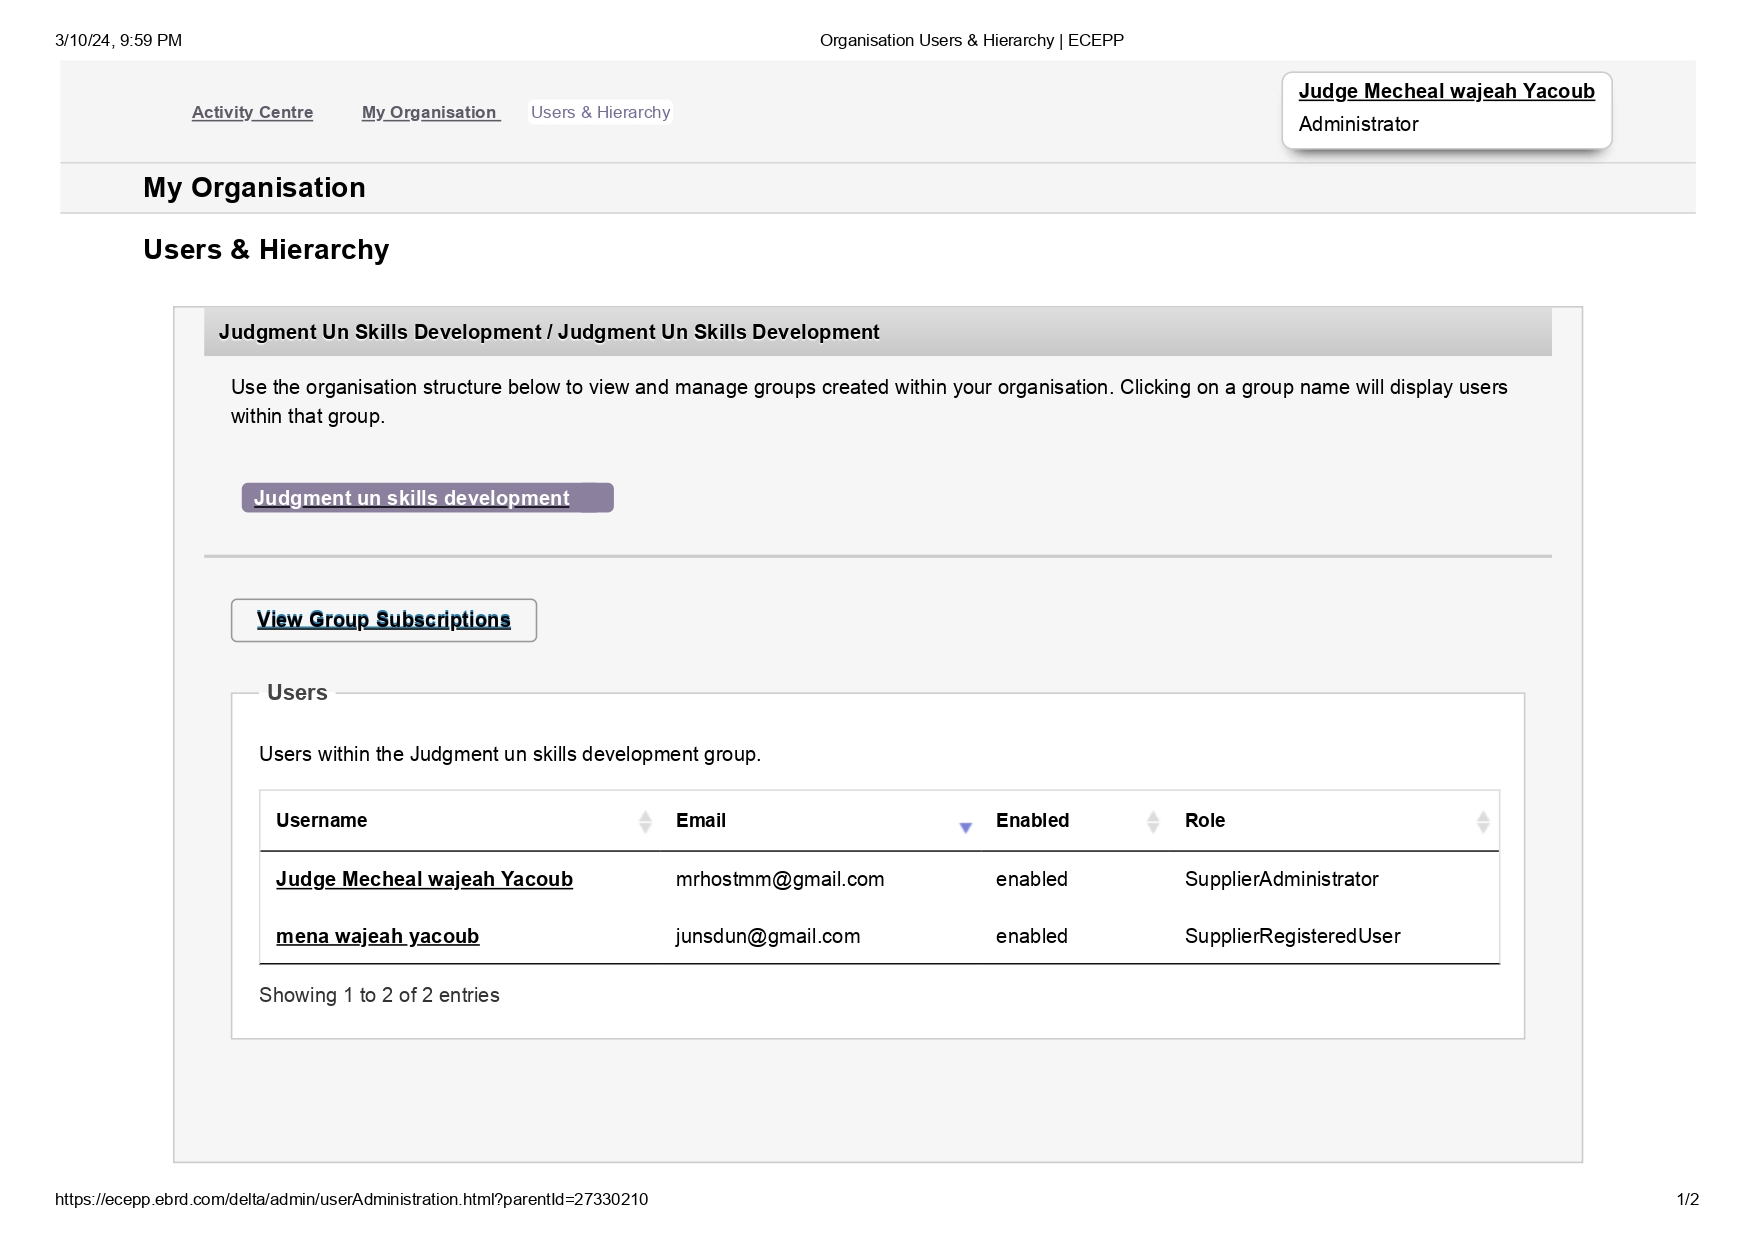Click the Username column sort arrows icon
Screen dimensions: 1754x1240
[x=645, y=822]
